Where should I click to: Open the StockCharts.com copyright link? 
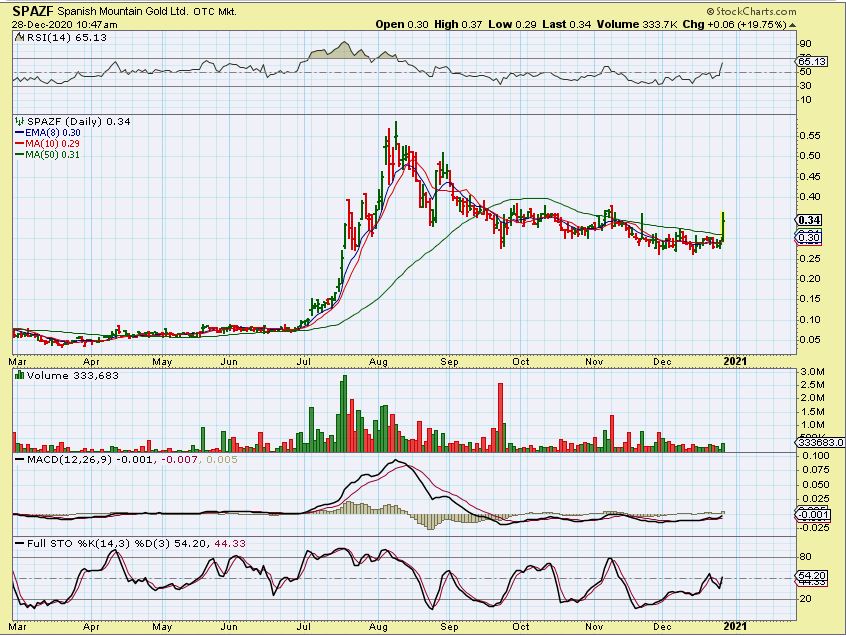pyautogui.click(x=751, y=11)
